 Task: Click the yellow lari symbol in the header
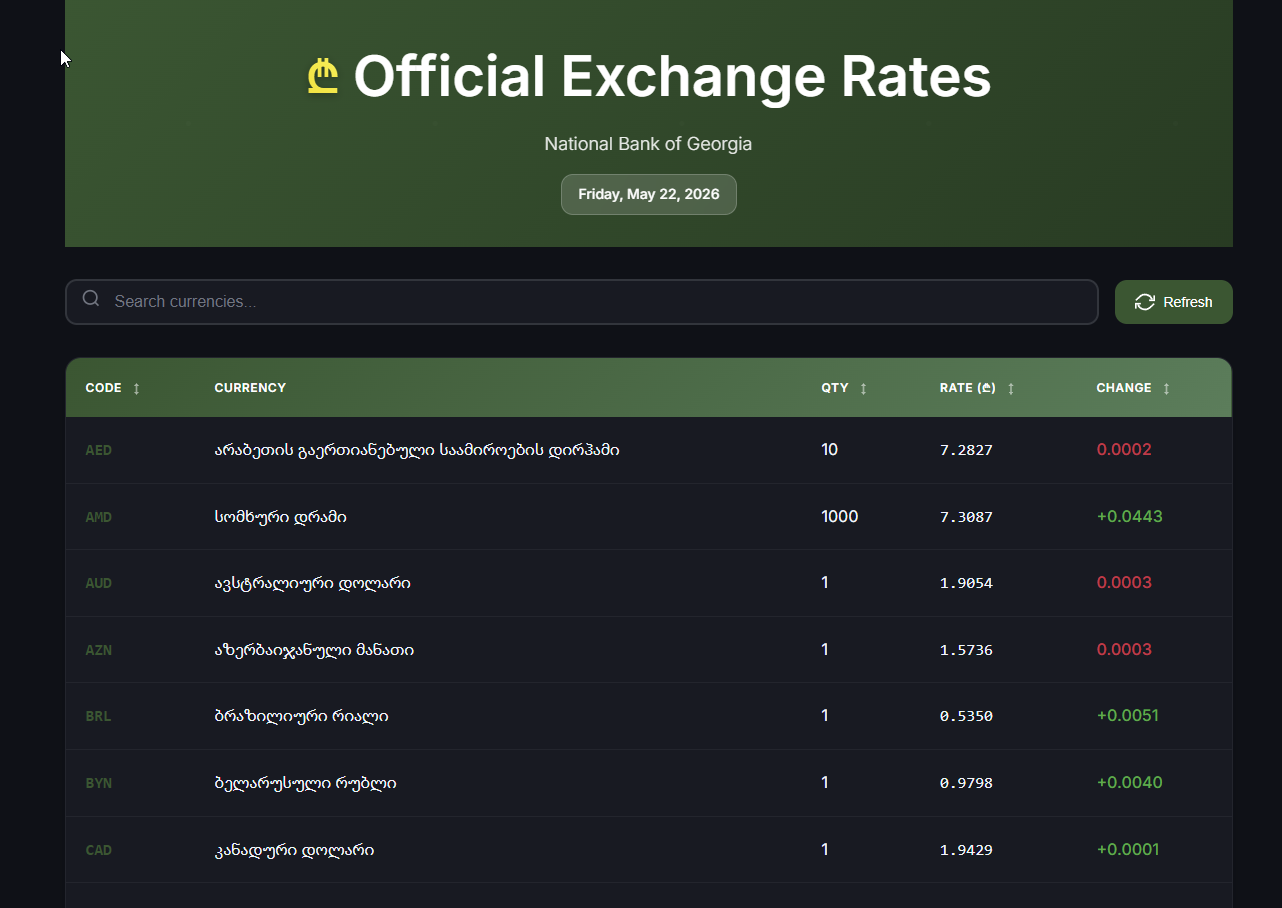click(x=323, y=77)
